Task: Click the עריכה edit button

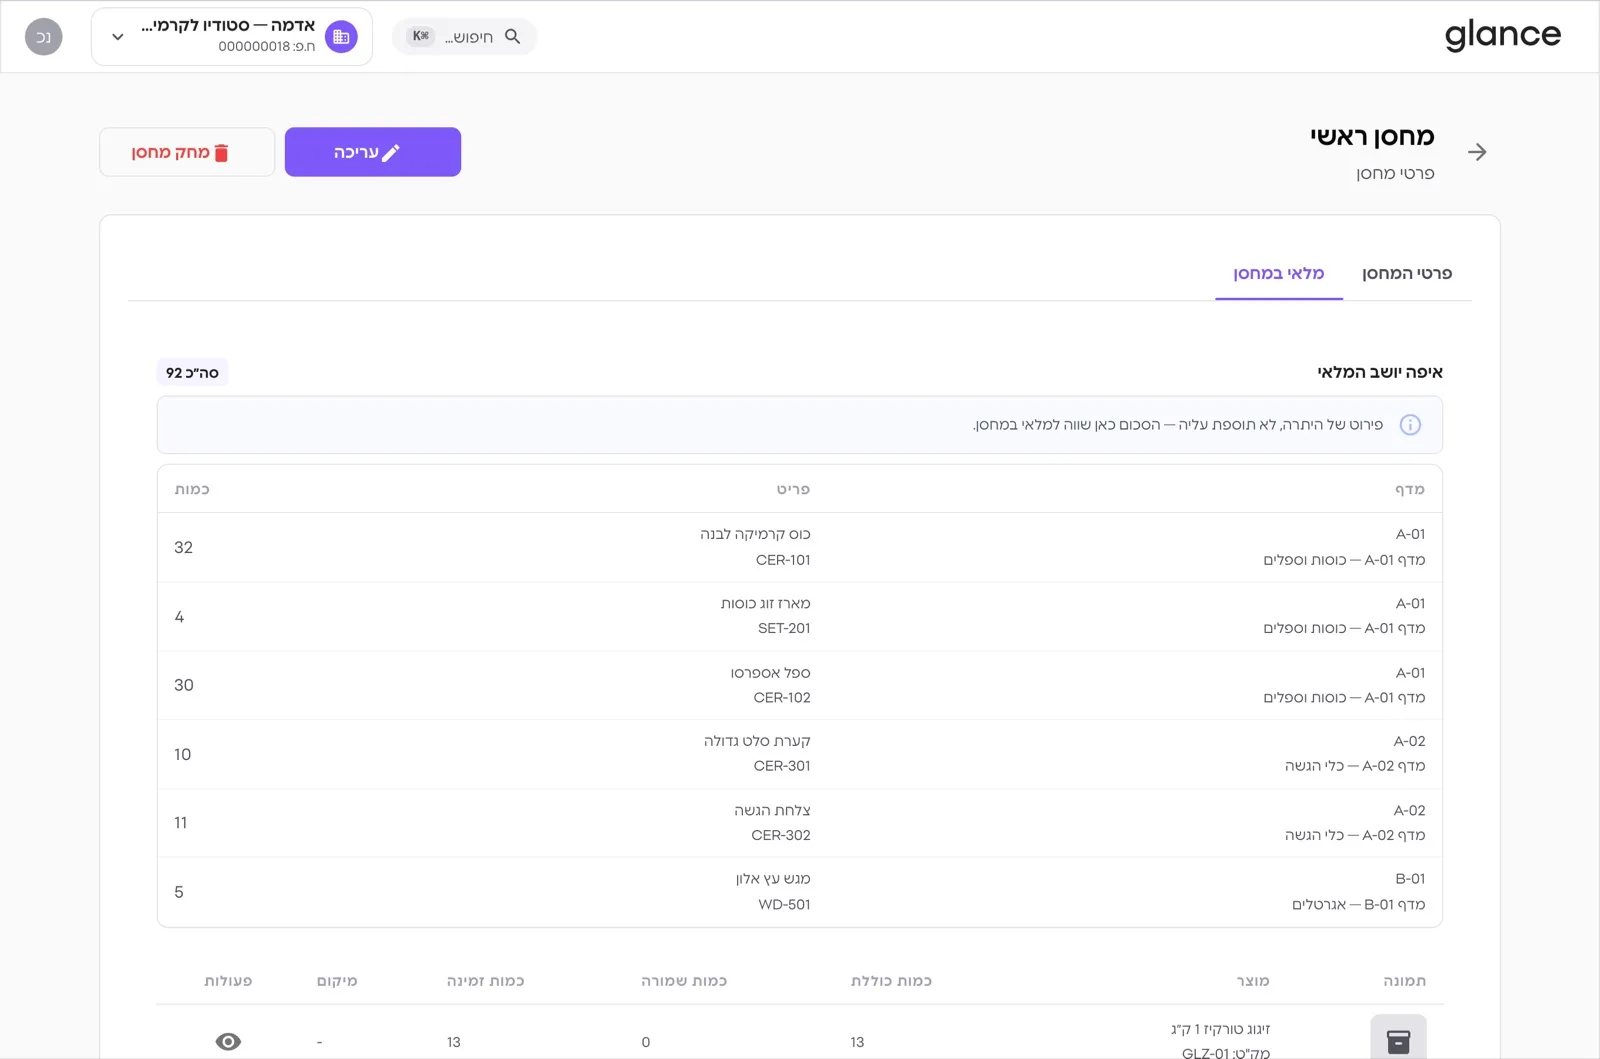Action: click(x=373, y=152)
